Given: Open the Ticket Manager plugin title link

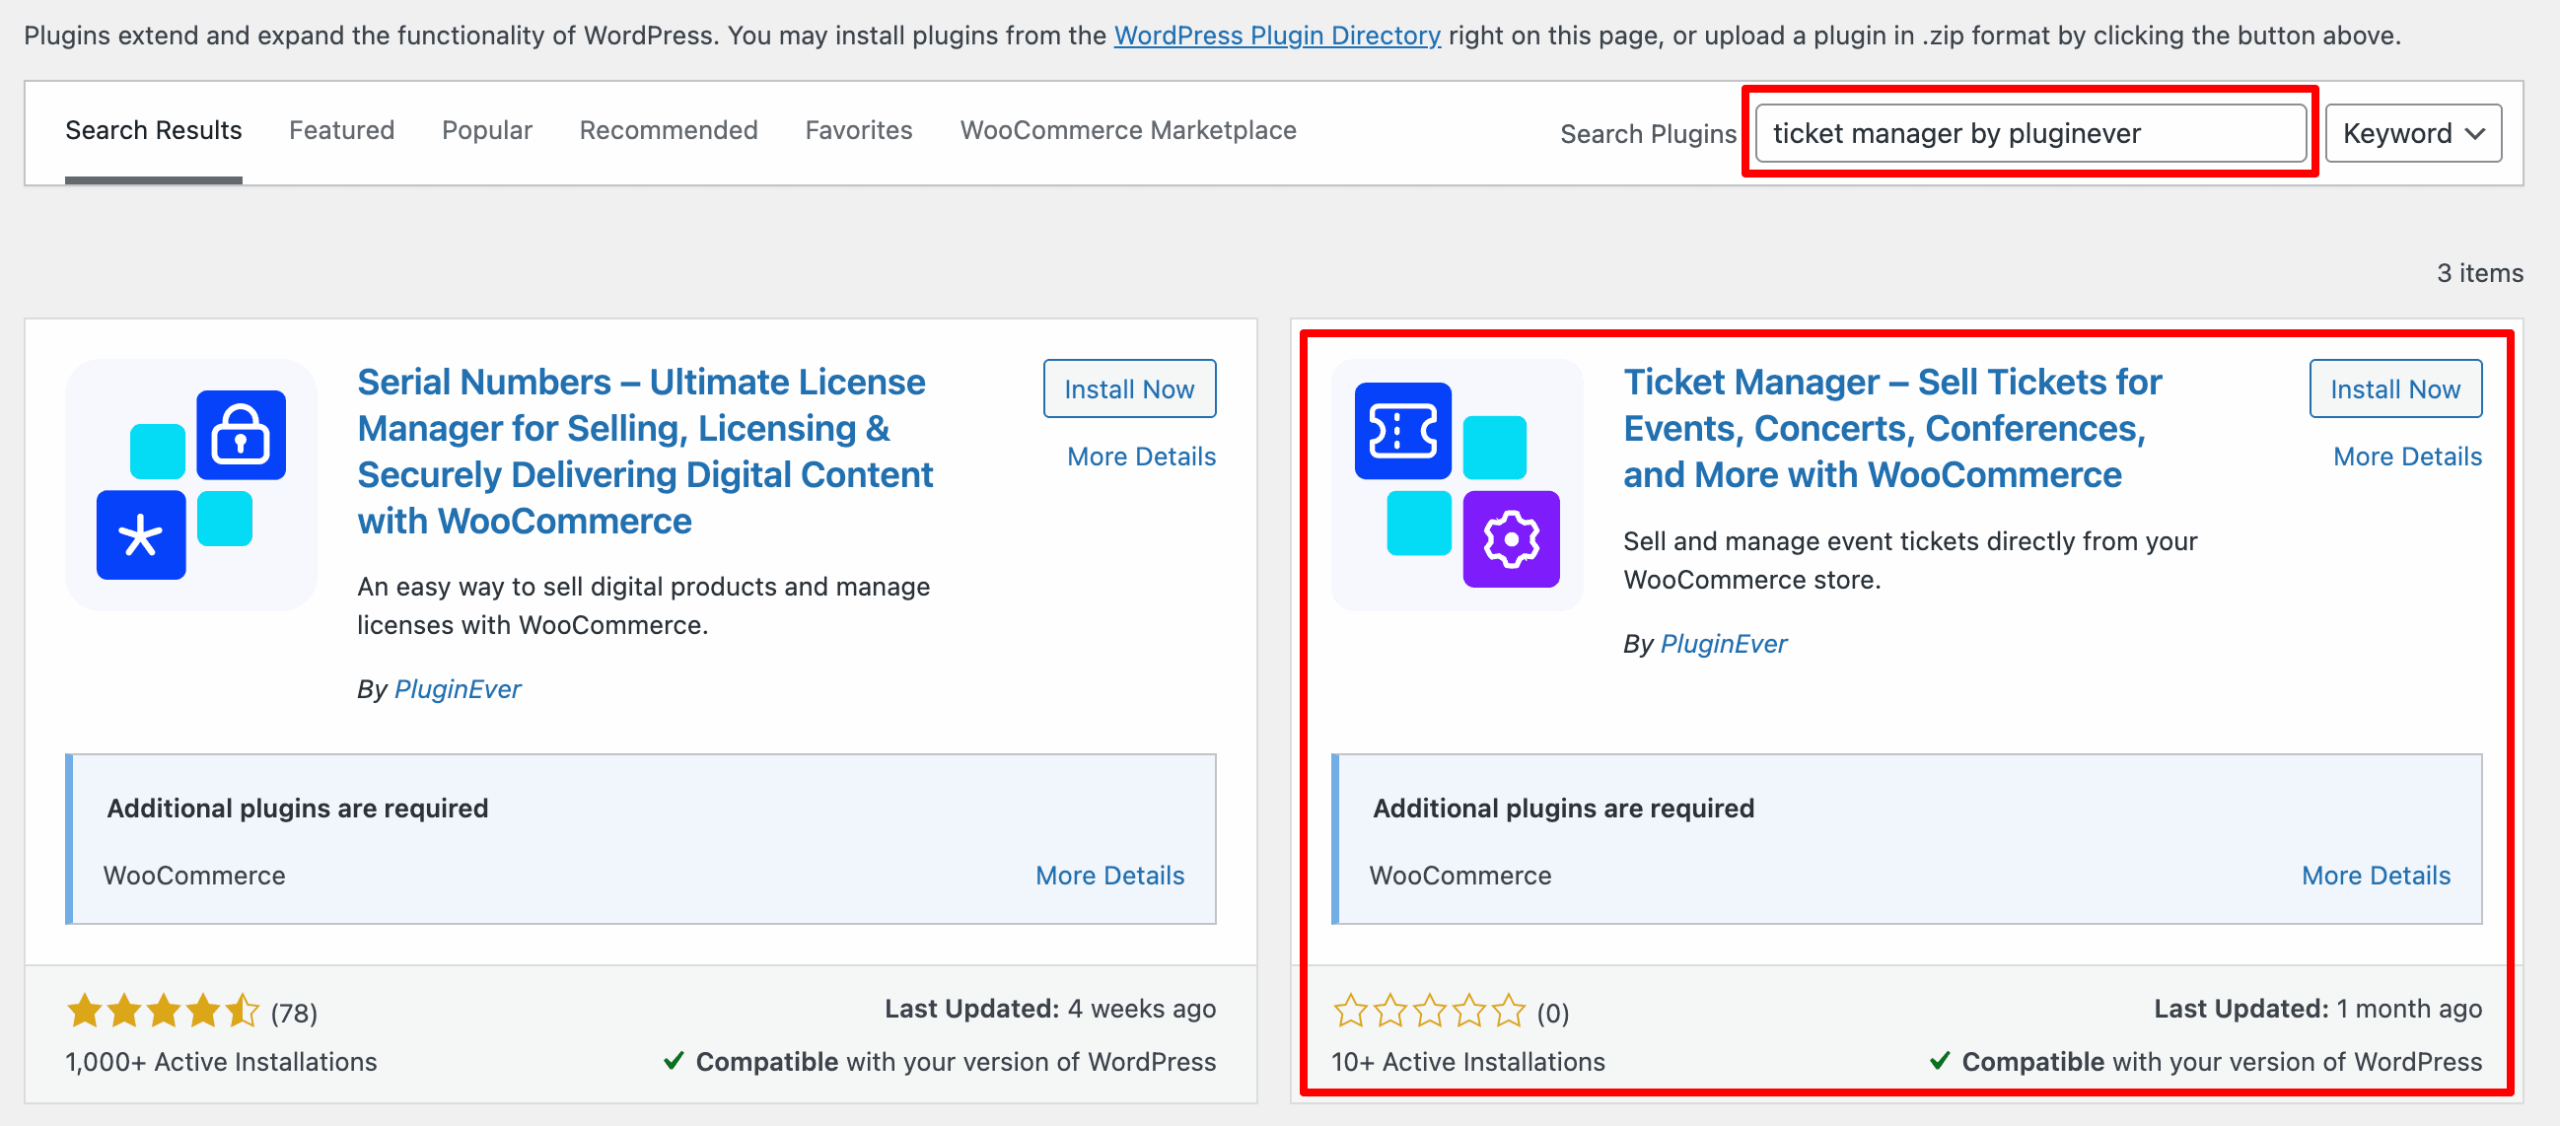Looking at the screenshot, I should point(1892,428).
